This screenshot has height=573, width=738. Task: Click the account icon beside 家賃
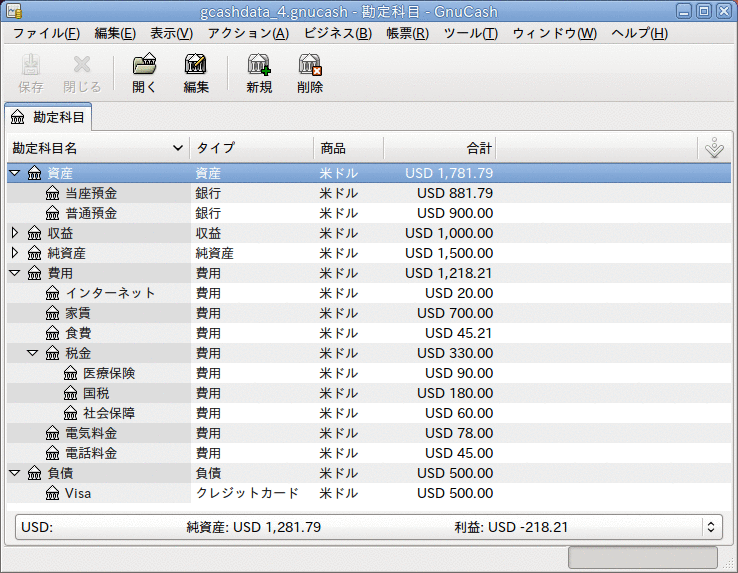(52, 313)
